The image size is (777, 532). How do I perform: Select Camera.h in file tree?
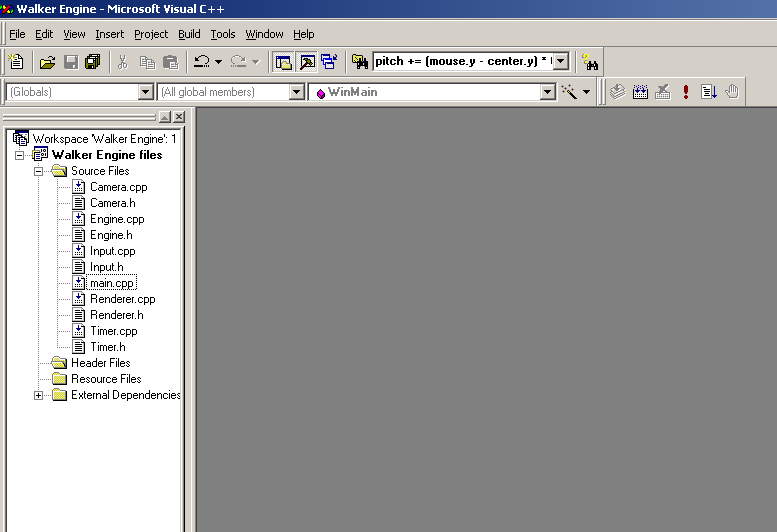112,203
